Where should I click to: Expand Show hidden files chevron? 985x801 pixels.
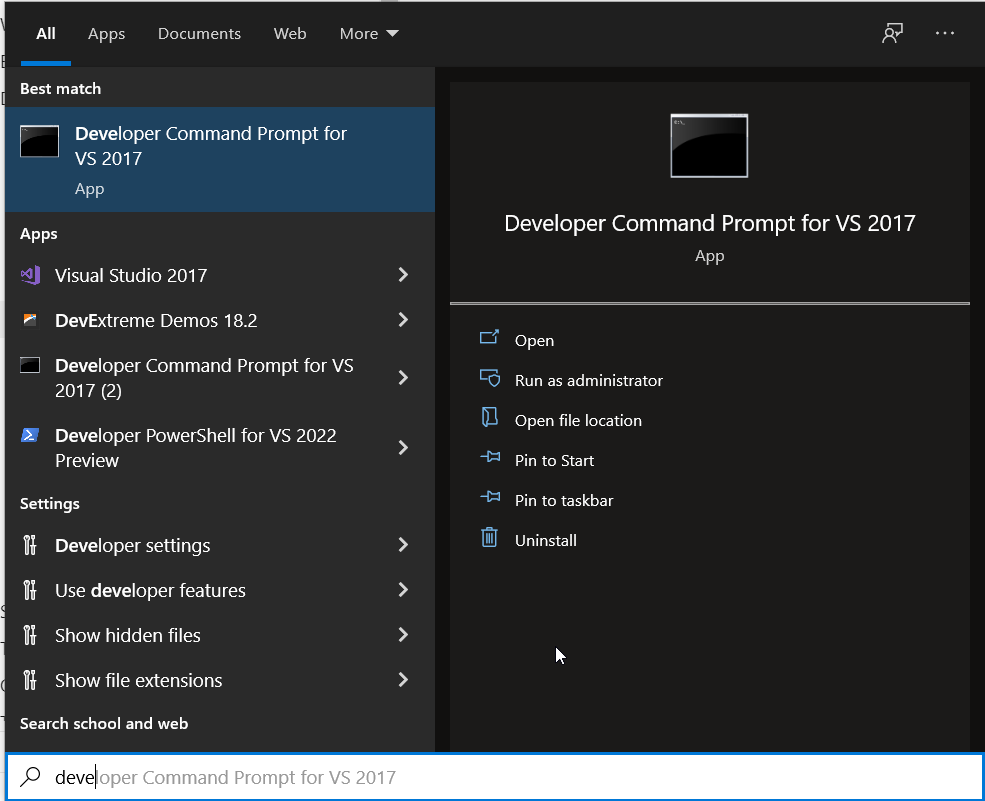403,635
